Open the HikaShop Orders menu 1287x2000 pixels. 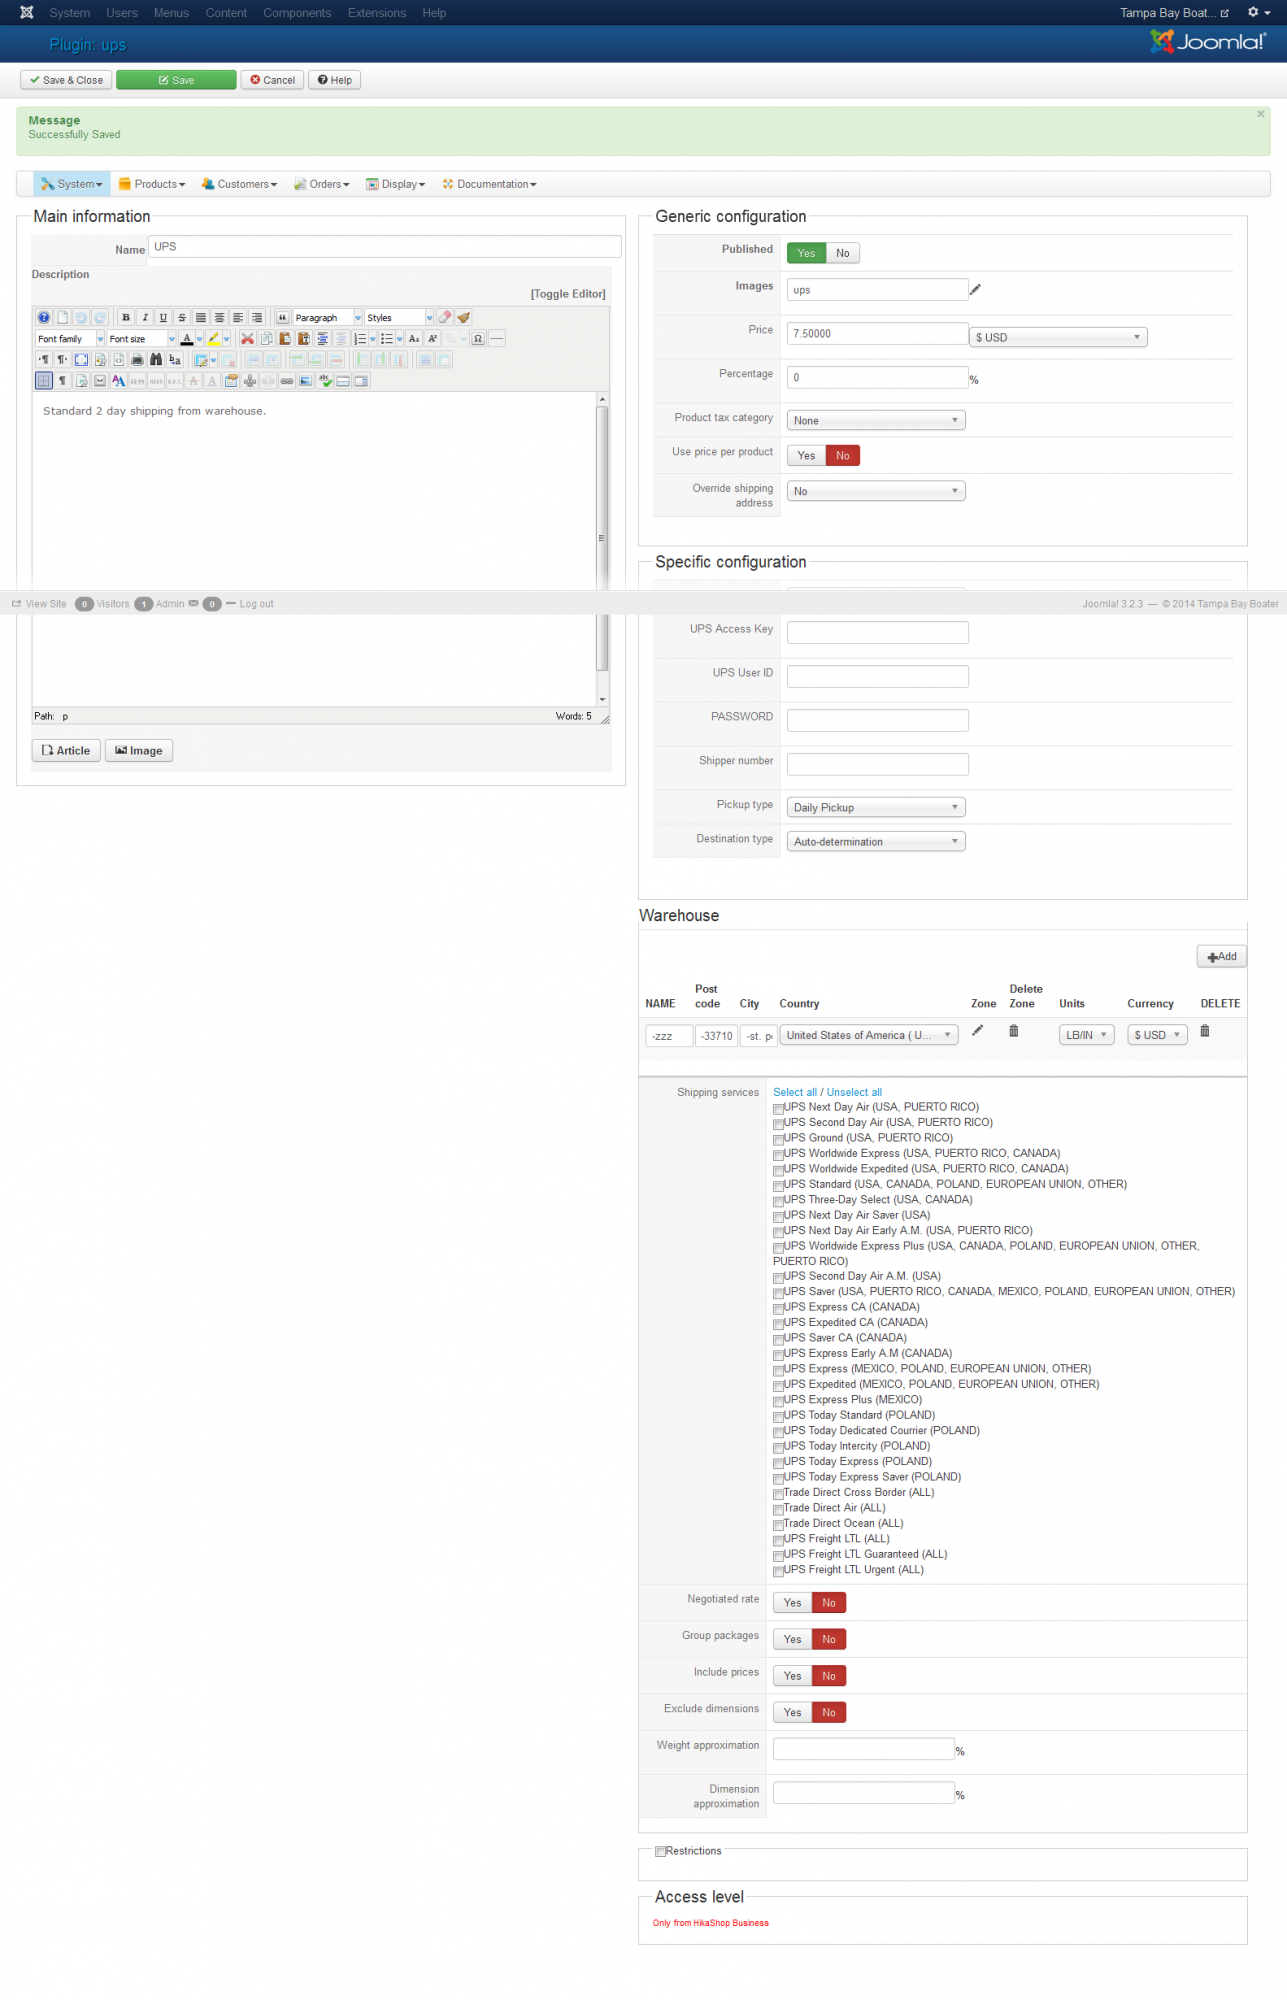click(x=322, y=184)
